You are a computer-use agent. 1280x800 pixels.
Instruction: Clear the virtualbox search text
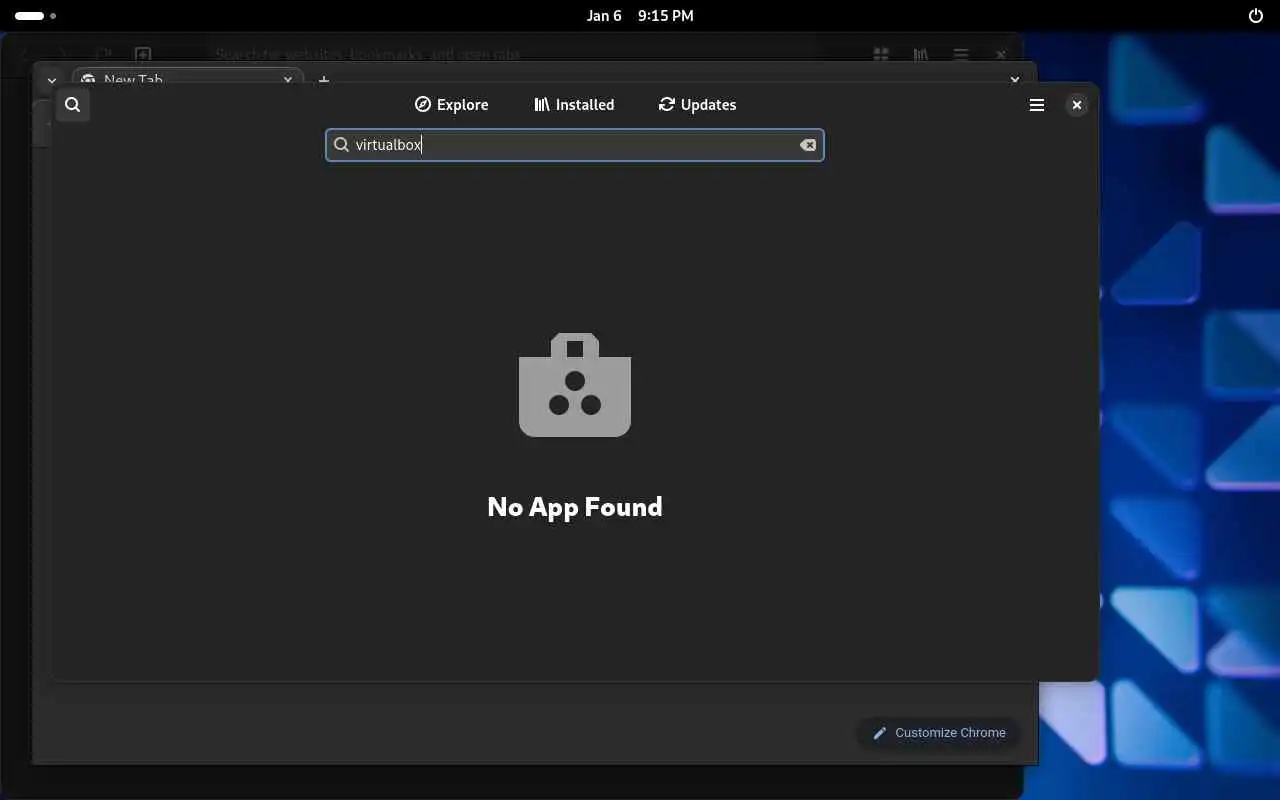pyautogui.click(x=808, y=145)
